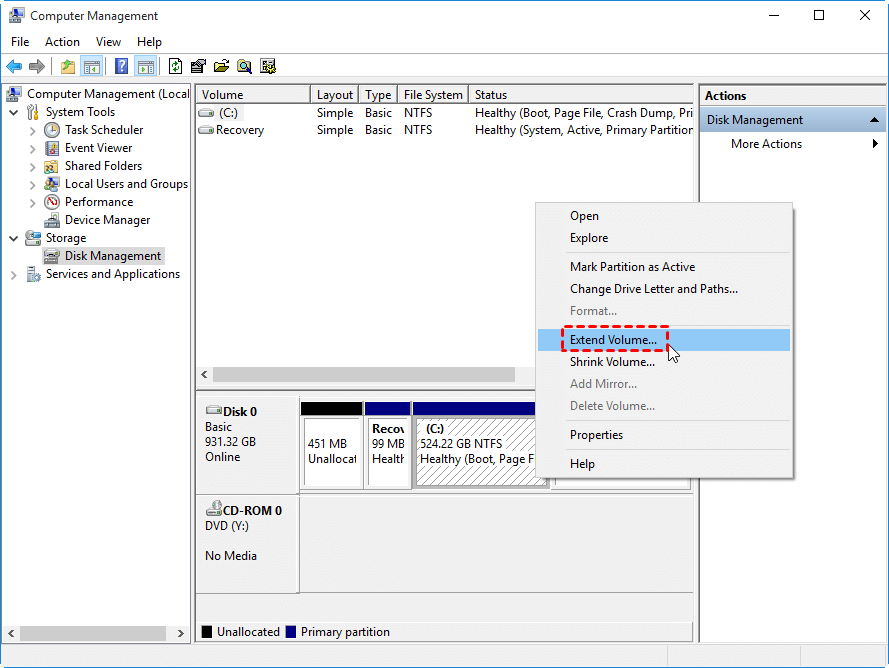Viewport: 889px width, 668px height.
Task: Sort by the File System column header
Action: (x=433, y=95)
